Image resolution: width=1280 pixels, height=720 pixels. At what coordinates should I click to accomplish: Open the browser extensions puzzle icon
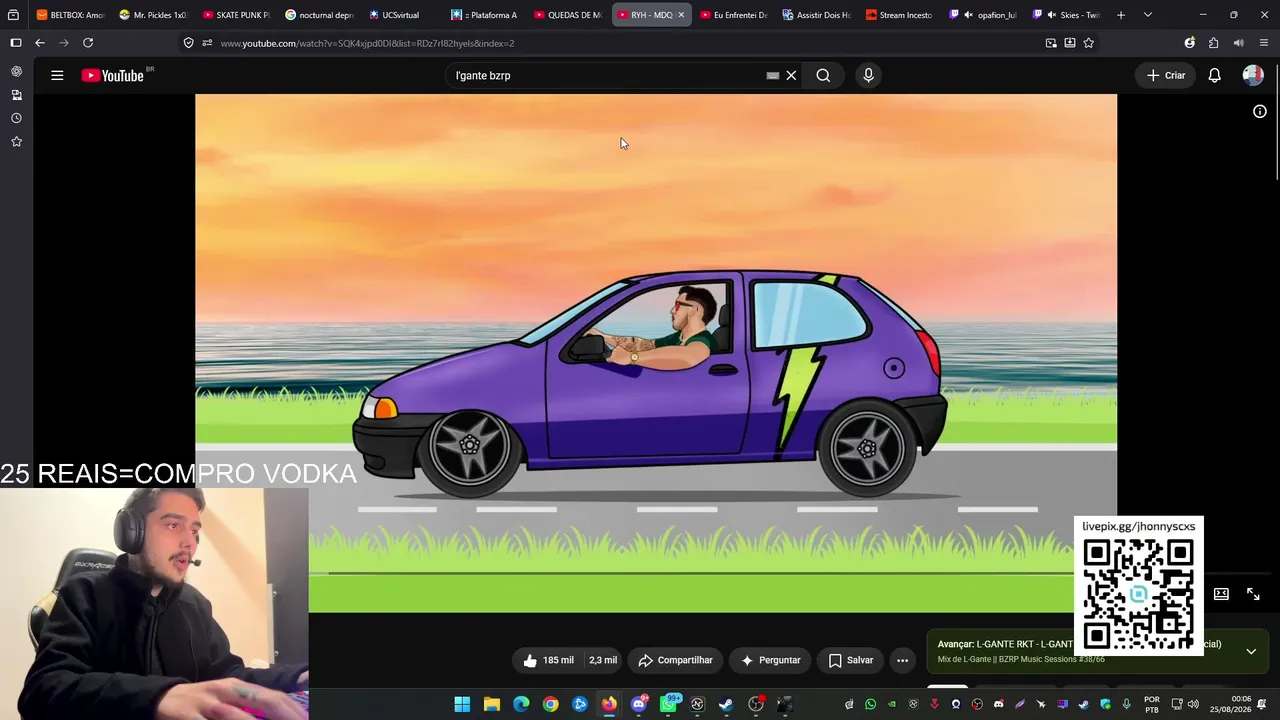(x=1213, y=43)
